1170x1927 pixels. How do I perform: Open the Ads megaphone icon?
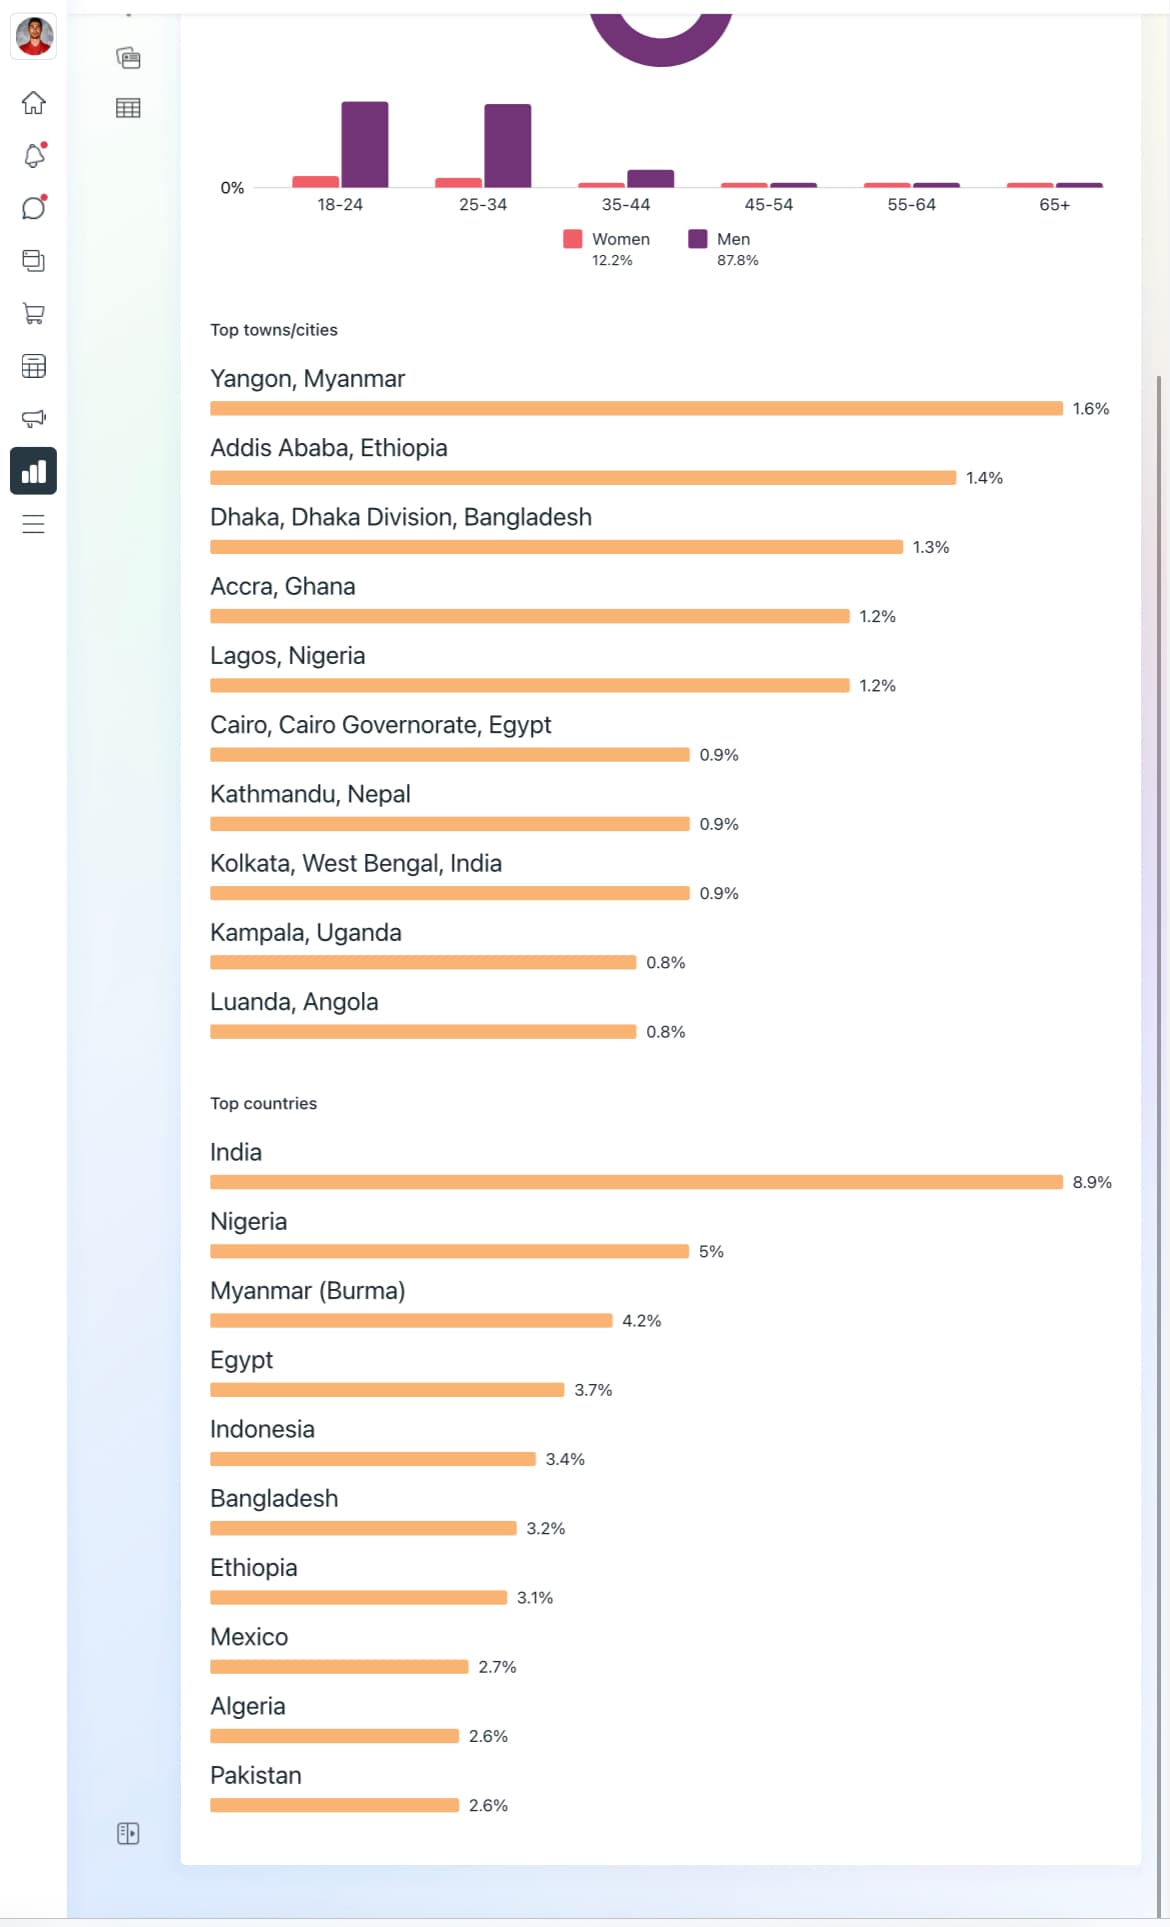33,418
